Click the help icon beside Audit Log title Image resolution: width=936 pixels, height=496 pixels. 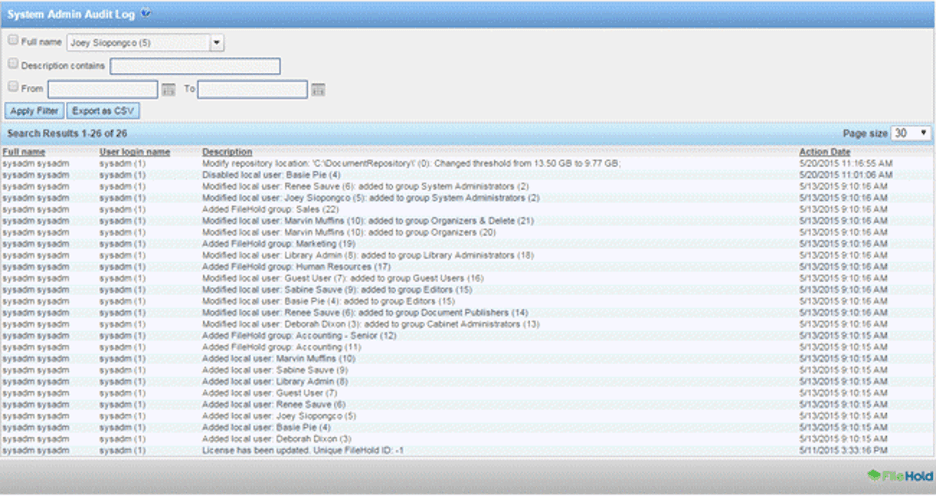pyautogui.click(x=147, y=13)
